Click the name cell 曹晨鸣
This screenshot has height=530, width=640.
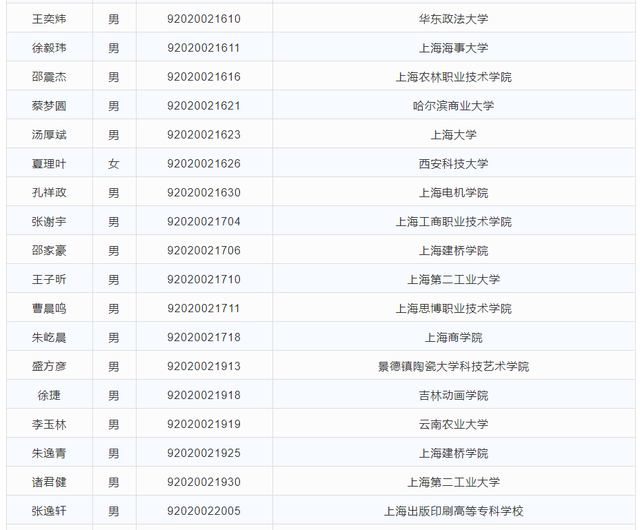click(49, 309)
